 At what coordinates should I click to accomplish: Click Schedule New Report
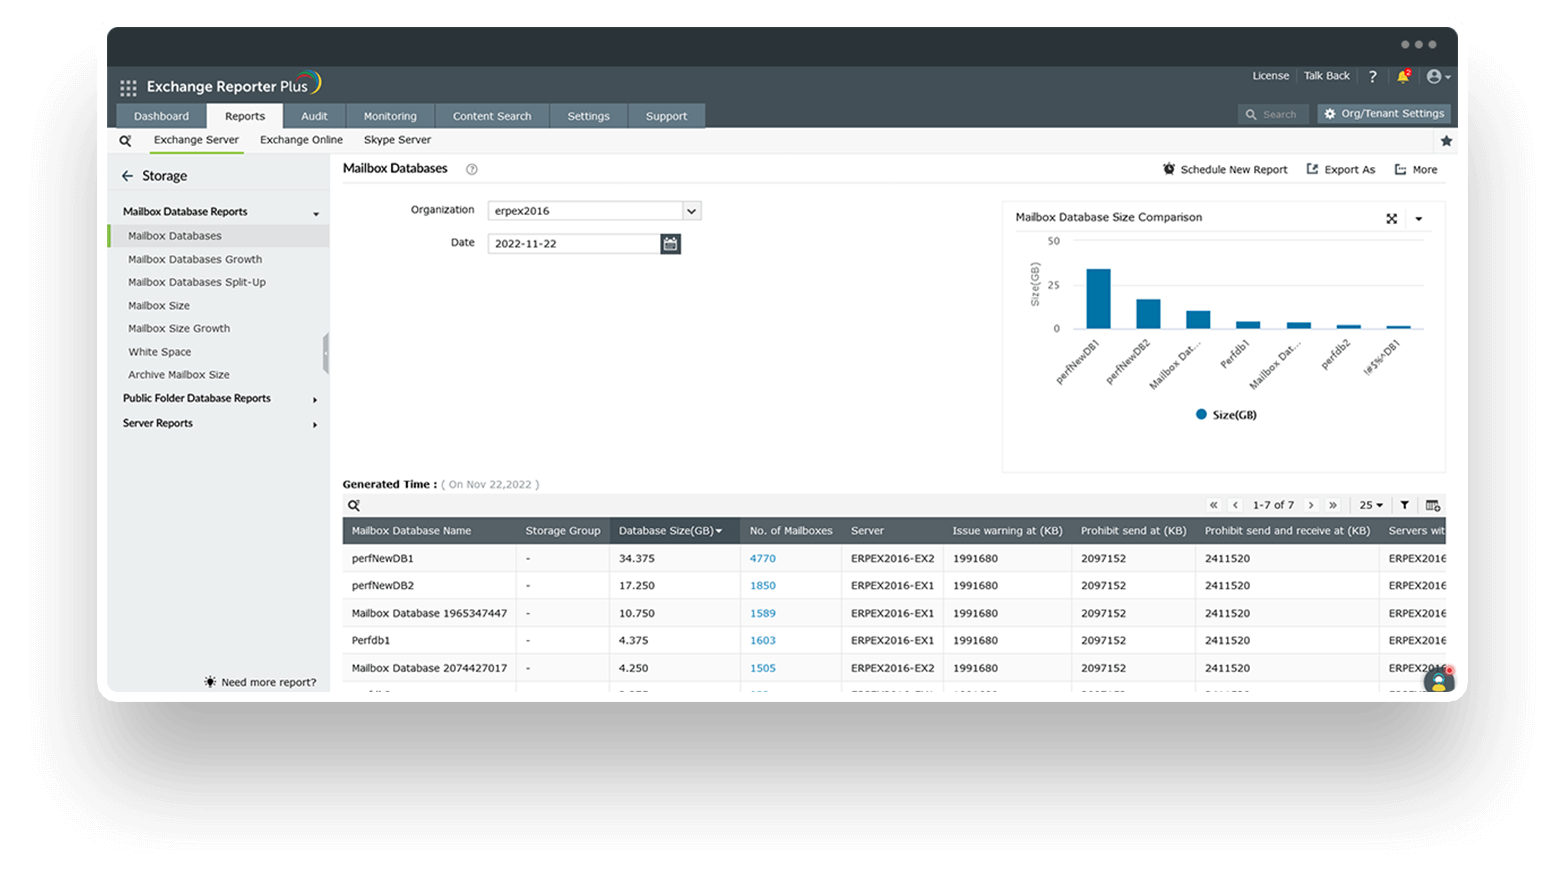(x=1225, y=170)
